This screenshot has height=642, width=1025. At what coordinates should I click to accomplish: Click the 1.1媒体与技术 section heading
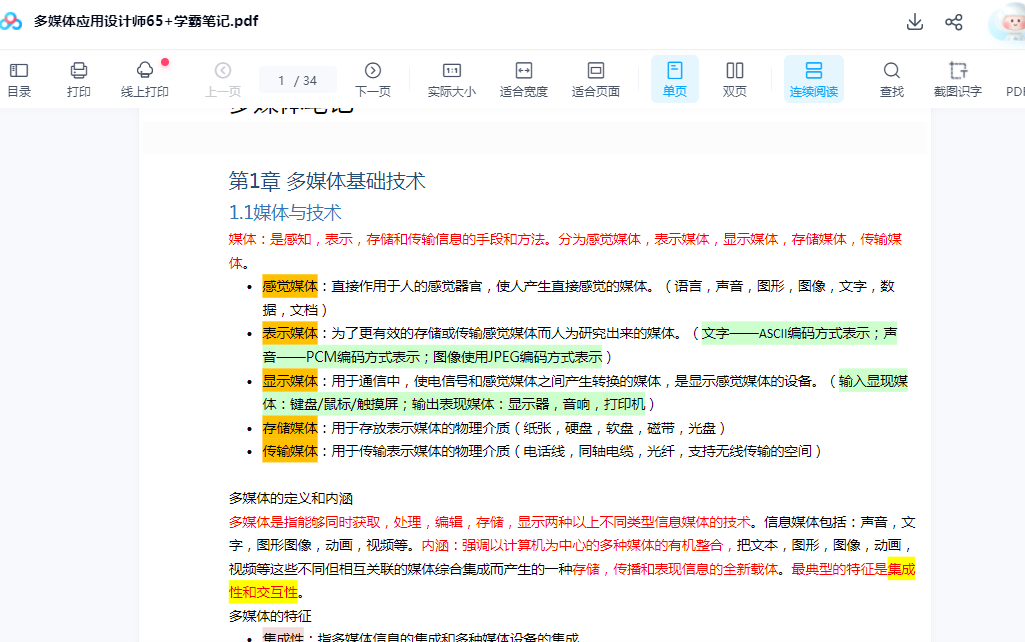285,212
